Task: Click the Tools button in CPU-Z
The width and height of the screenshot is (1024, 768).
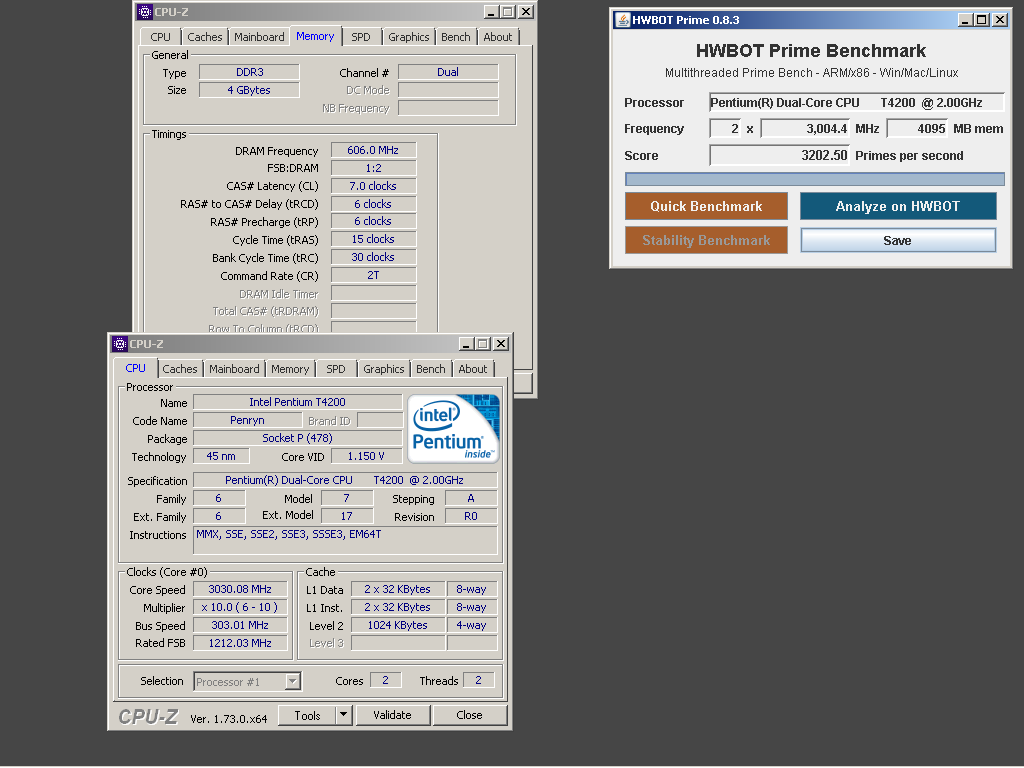Action: click(x=308, y=715)
